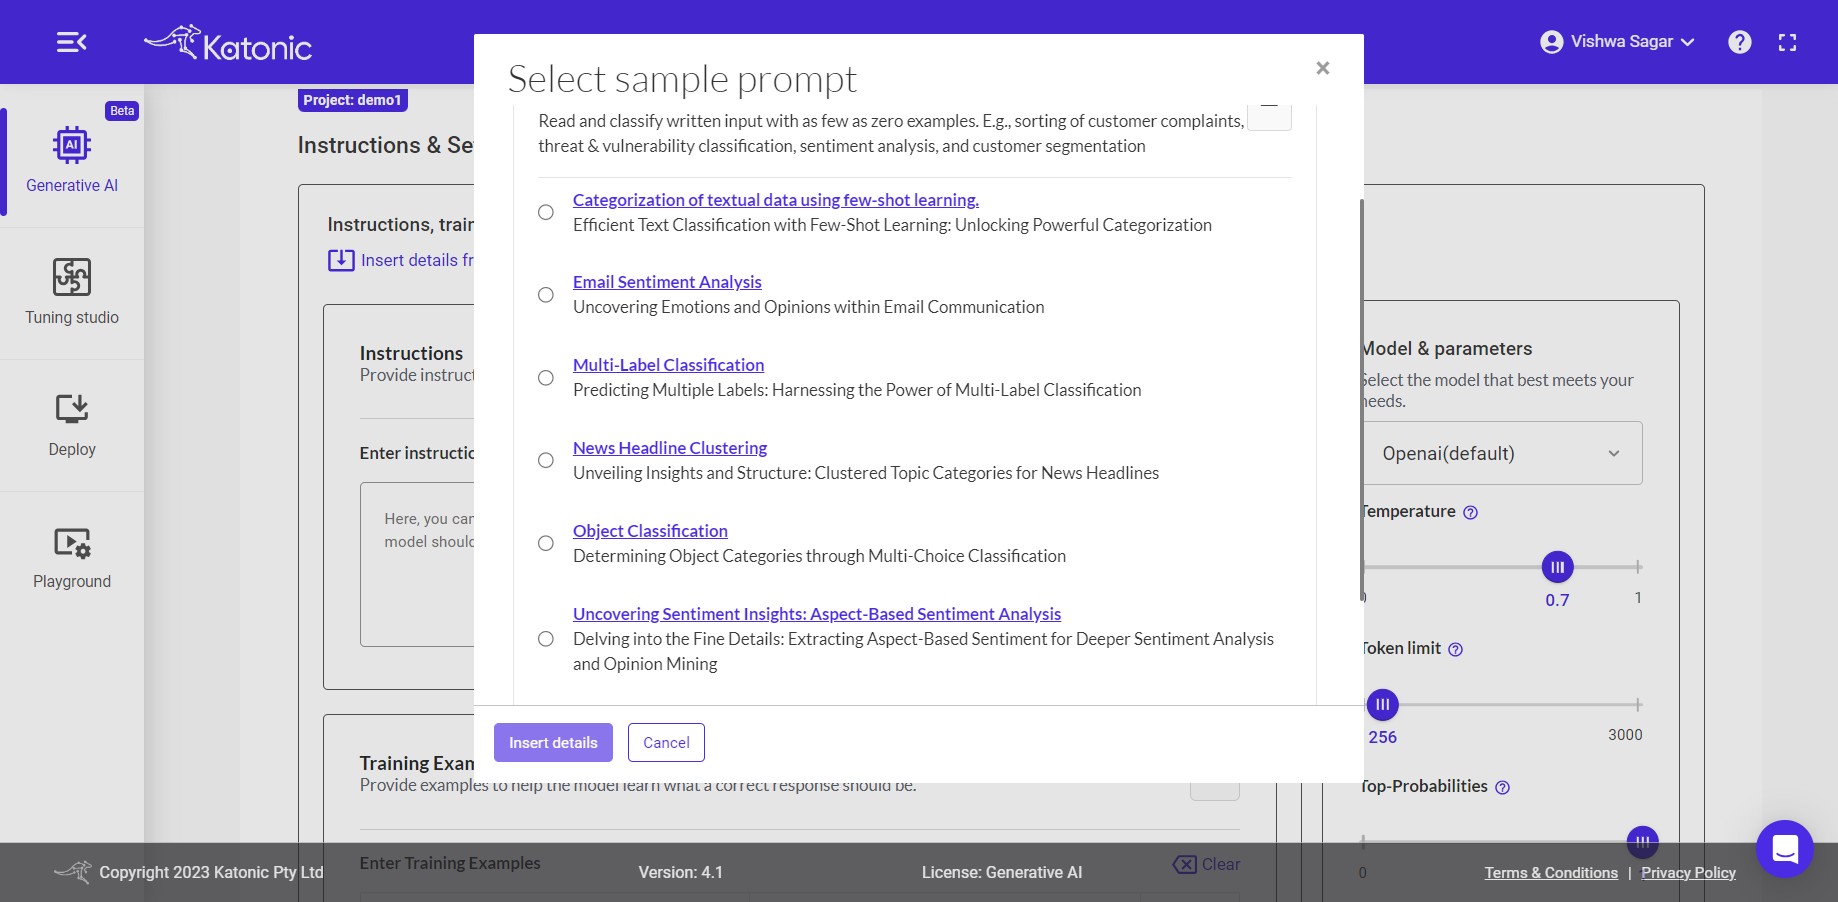Open the Playground section
Image resolution: width=1838 pixels, height=902 pixels.
[72, 557]
